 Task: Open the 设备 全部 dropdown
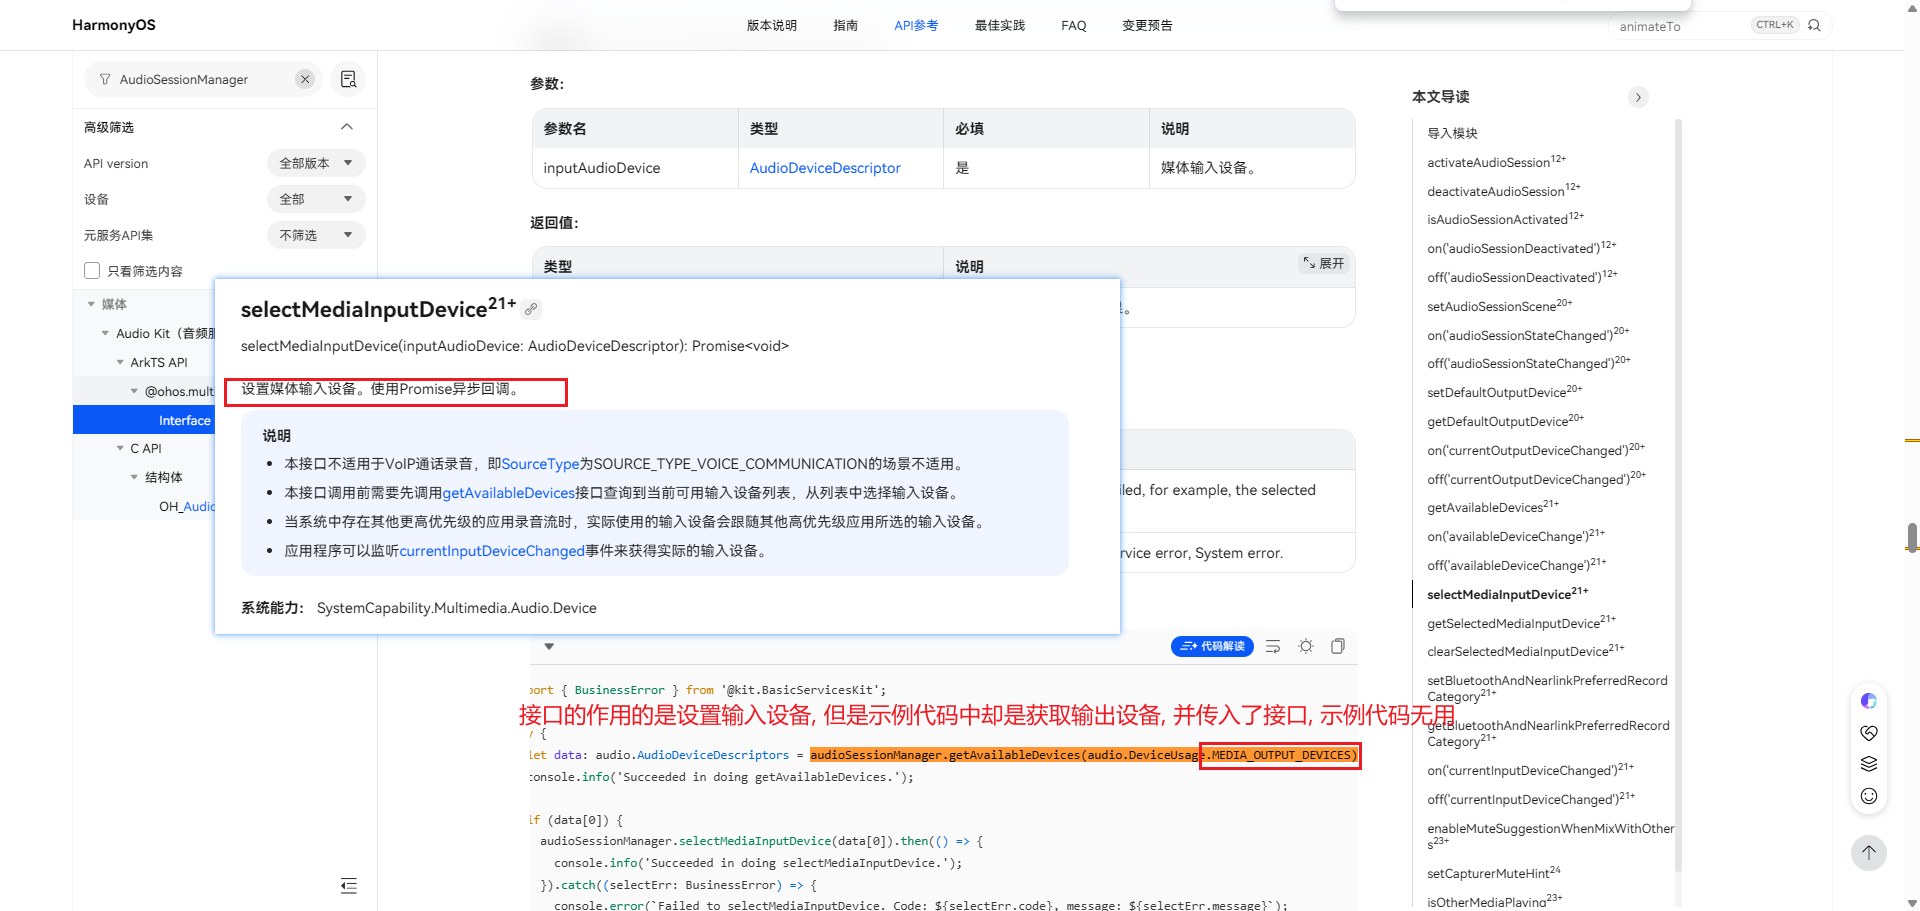[x=315, y=199]
